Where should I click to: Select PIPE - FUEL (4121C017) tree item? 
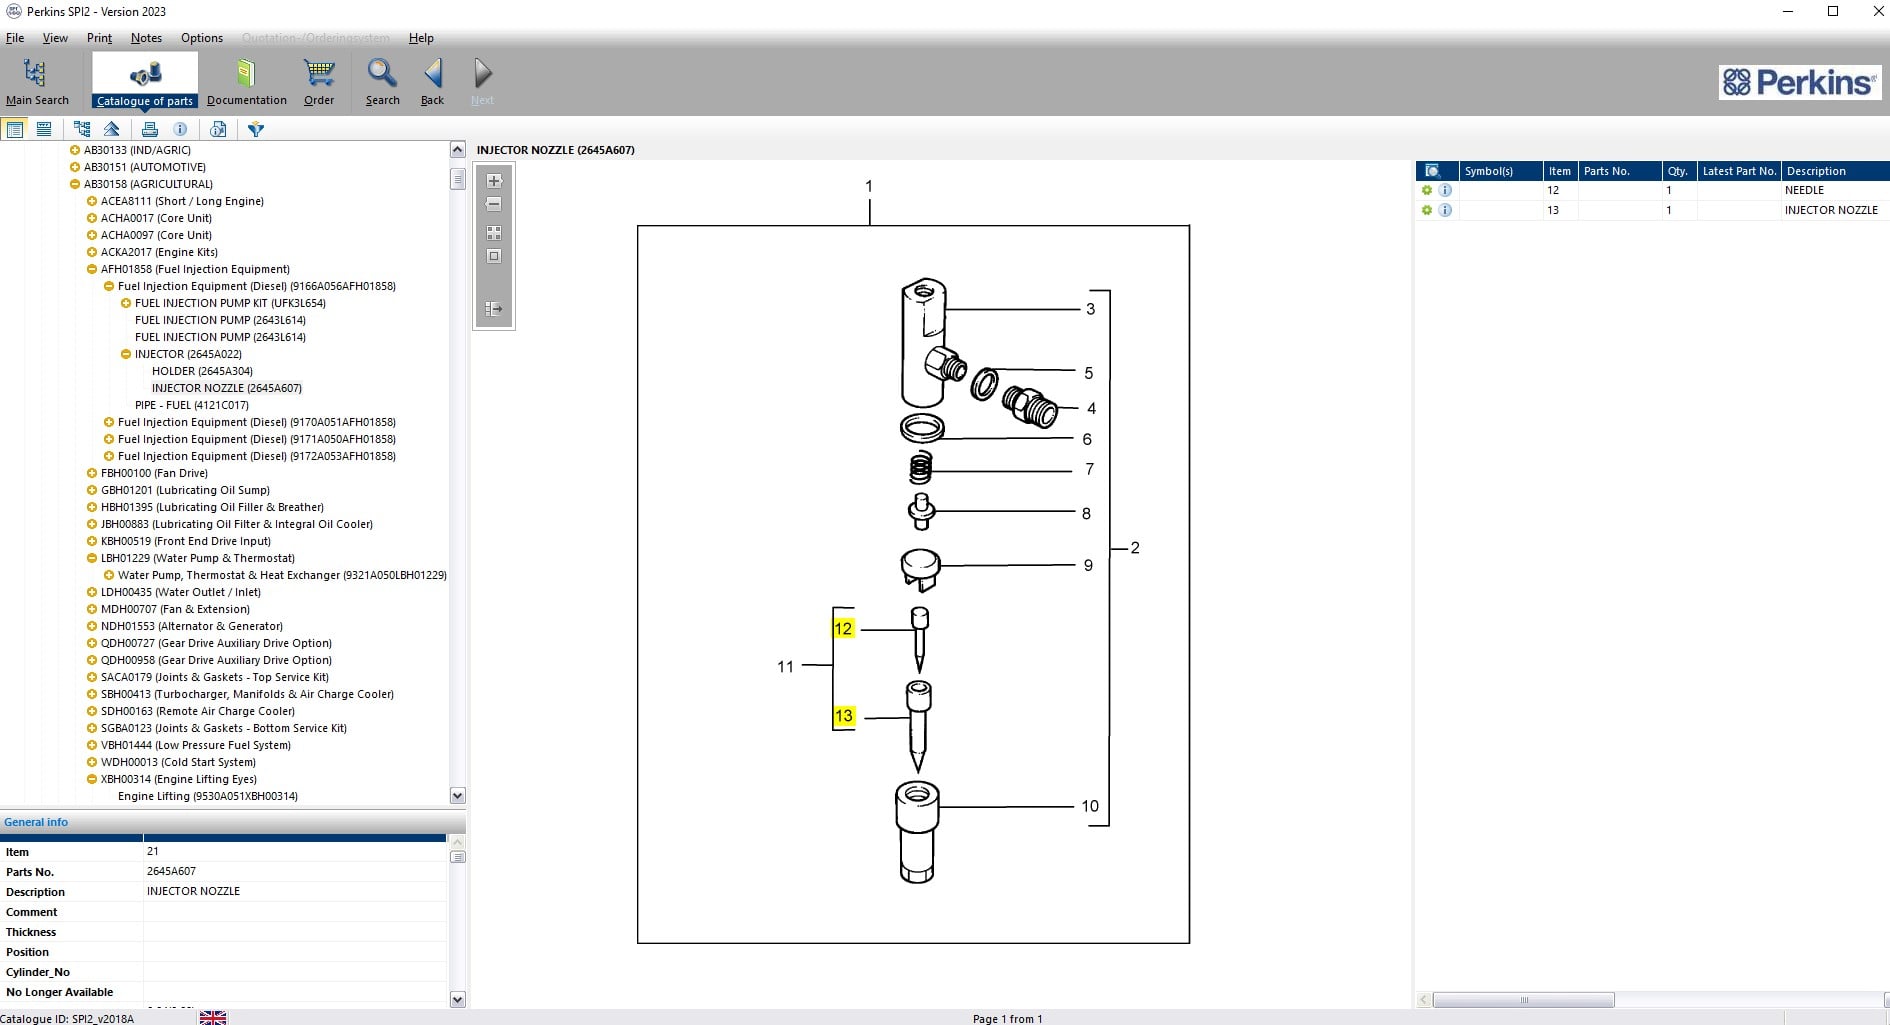(192, 405)
